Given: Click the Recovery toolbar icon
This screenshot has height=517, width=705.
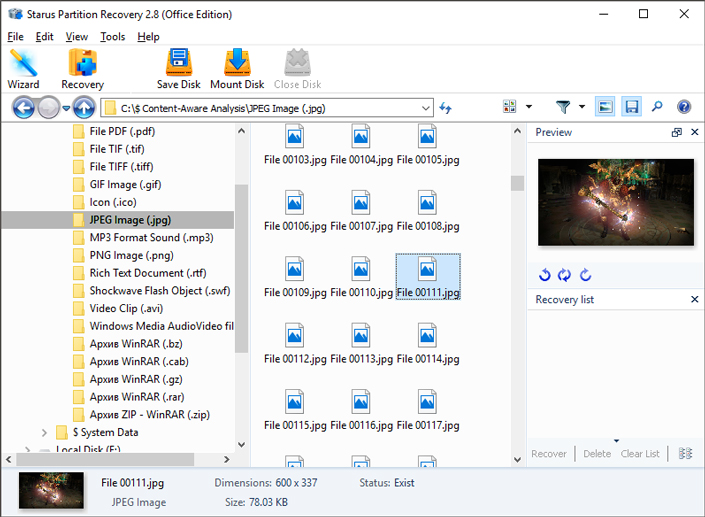Looking at the screenshot, I should (82, 69).
